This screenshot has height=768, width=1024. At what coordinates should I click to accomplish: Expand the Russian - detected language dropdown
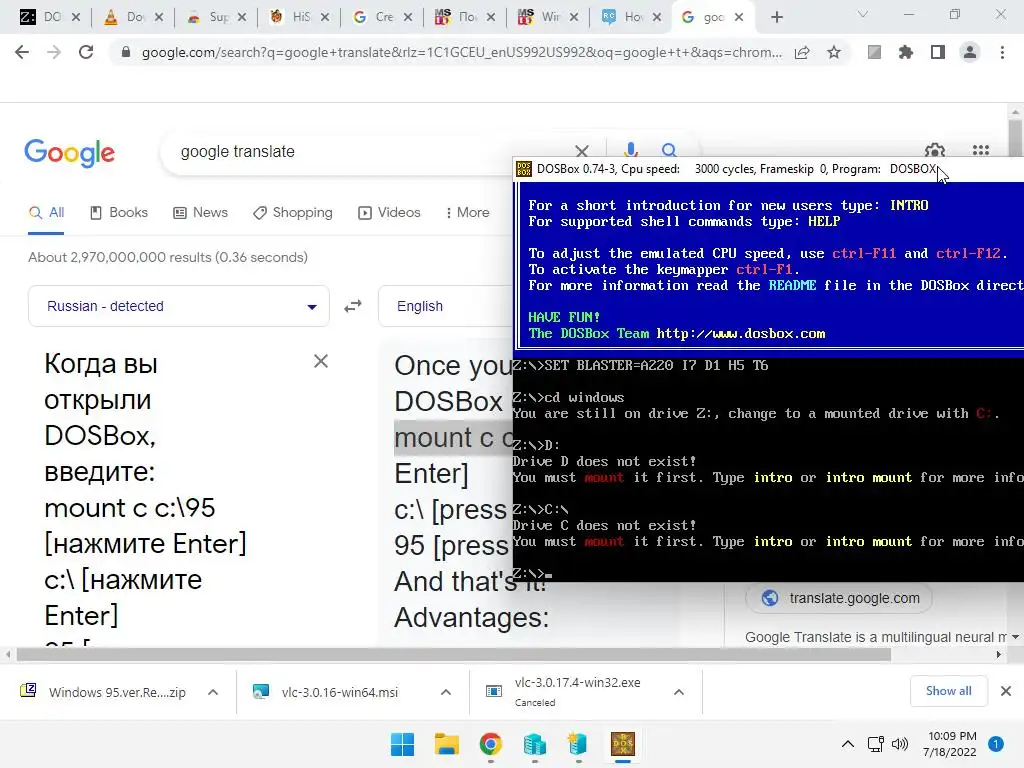(178, 306)
